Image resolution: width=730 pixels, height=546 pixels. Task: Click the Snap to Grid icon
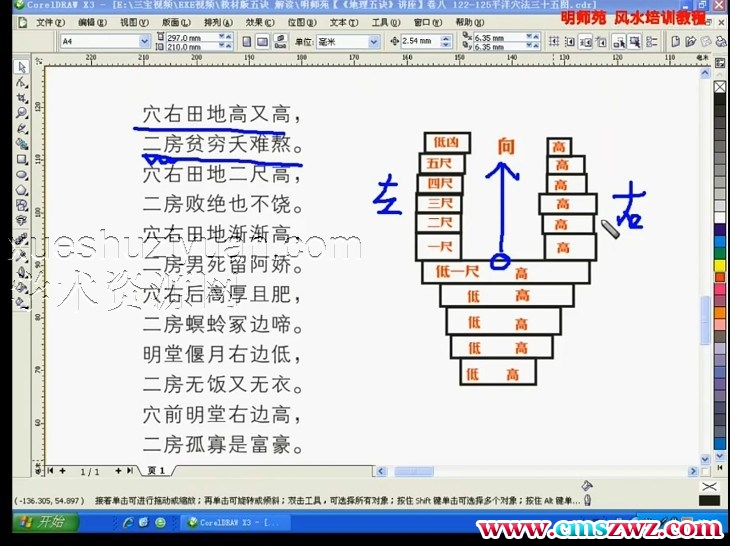pos(554,41)
